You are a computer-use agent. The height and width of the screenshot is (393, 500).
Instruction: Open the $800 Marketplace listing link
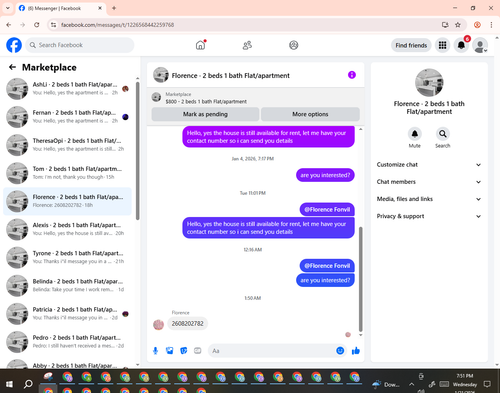(x=206, y=101)
